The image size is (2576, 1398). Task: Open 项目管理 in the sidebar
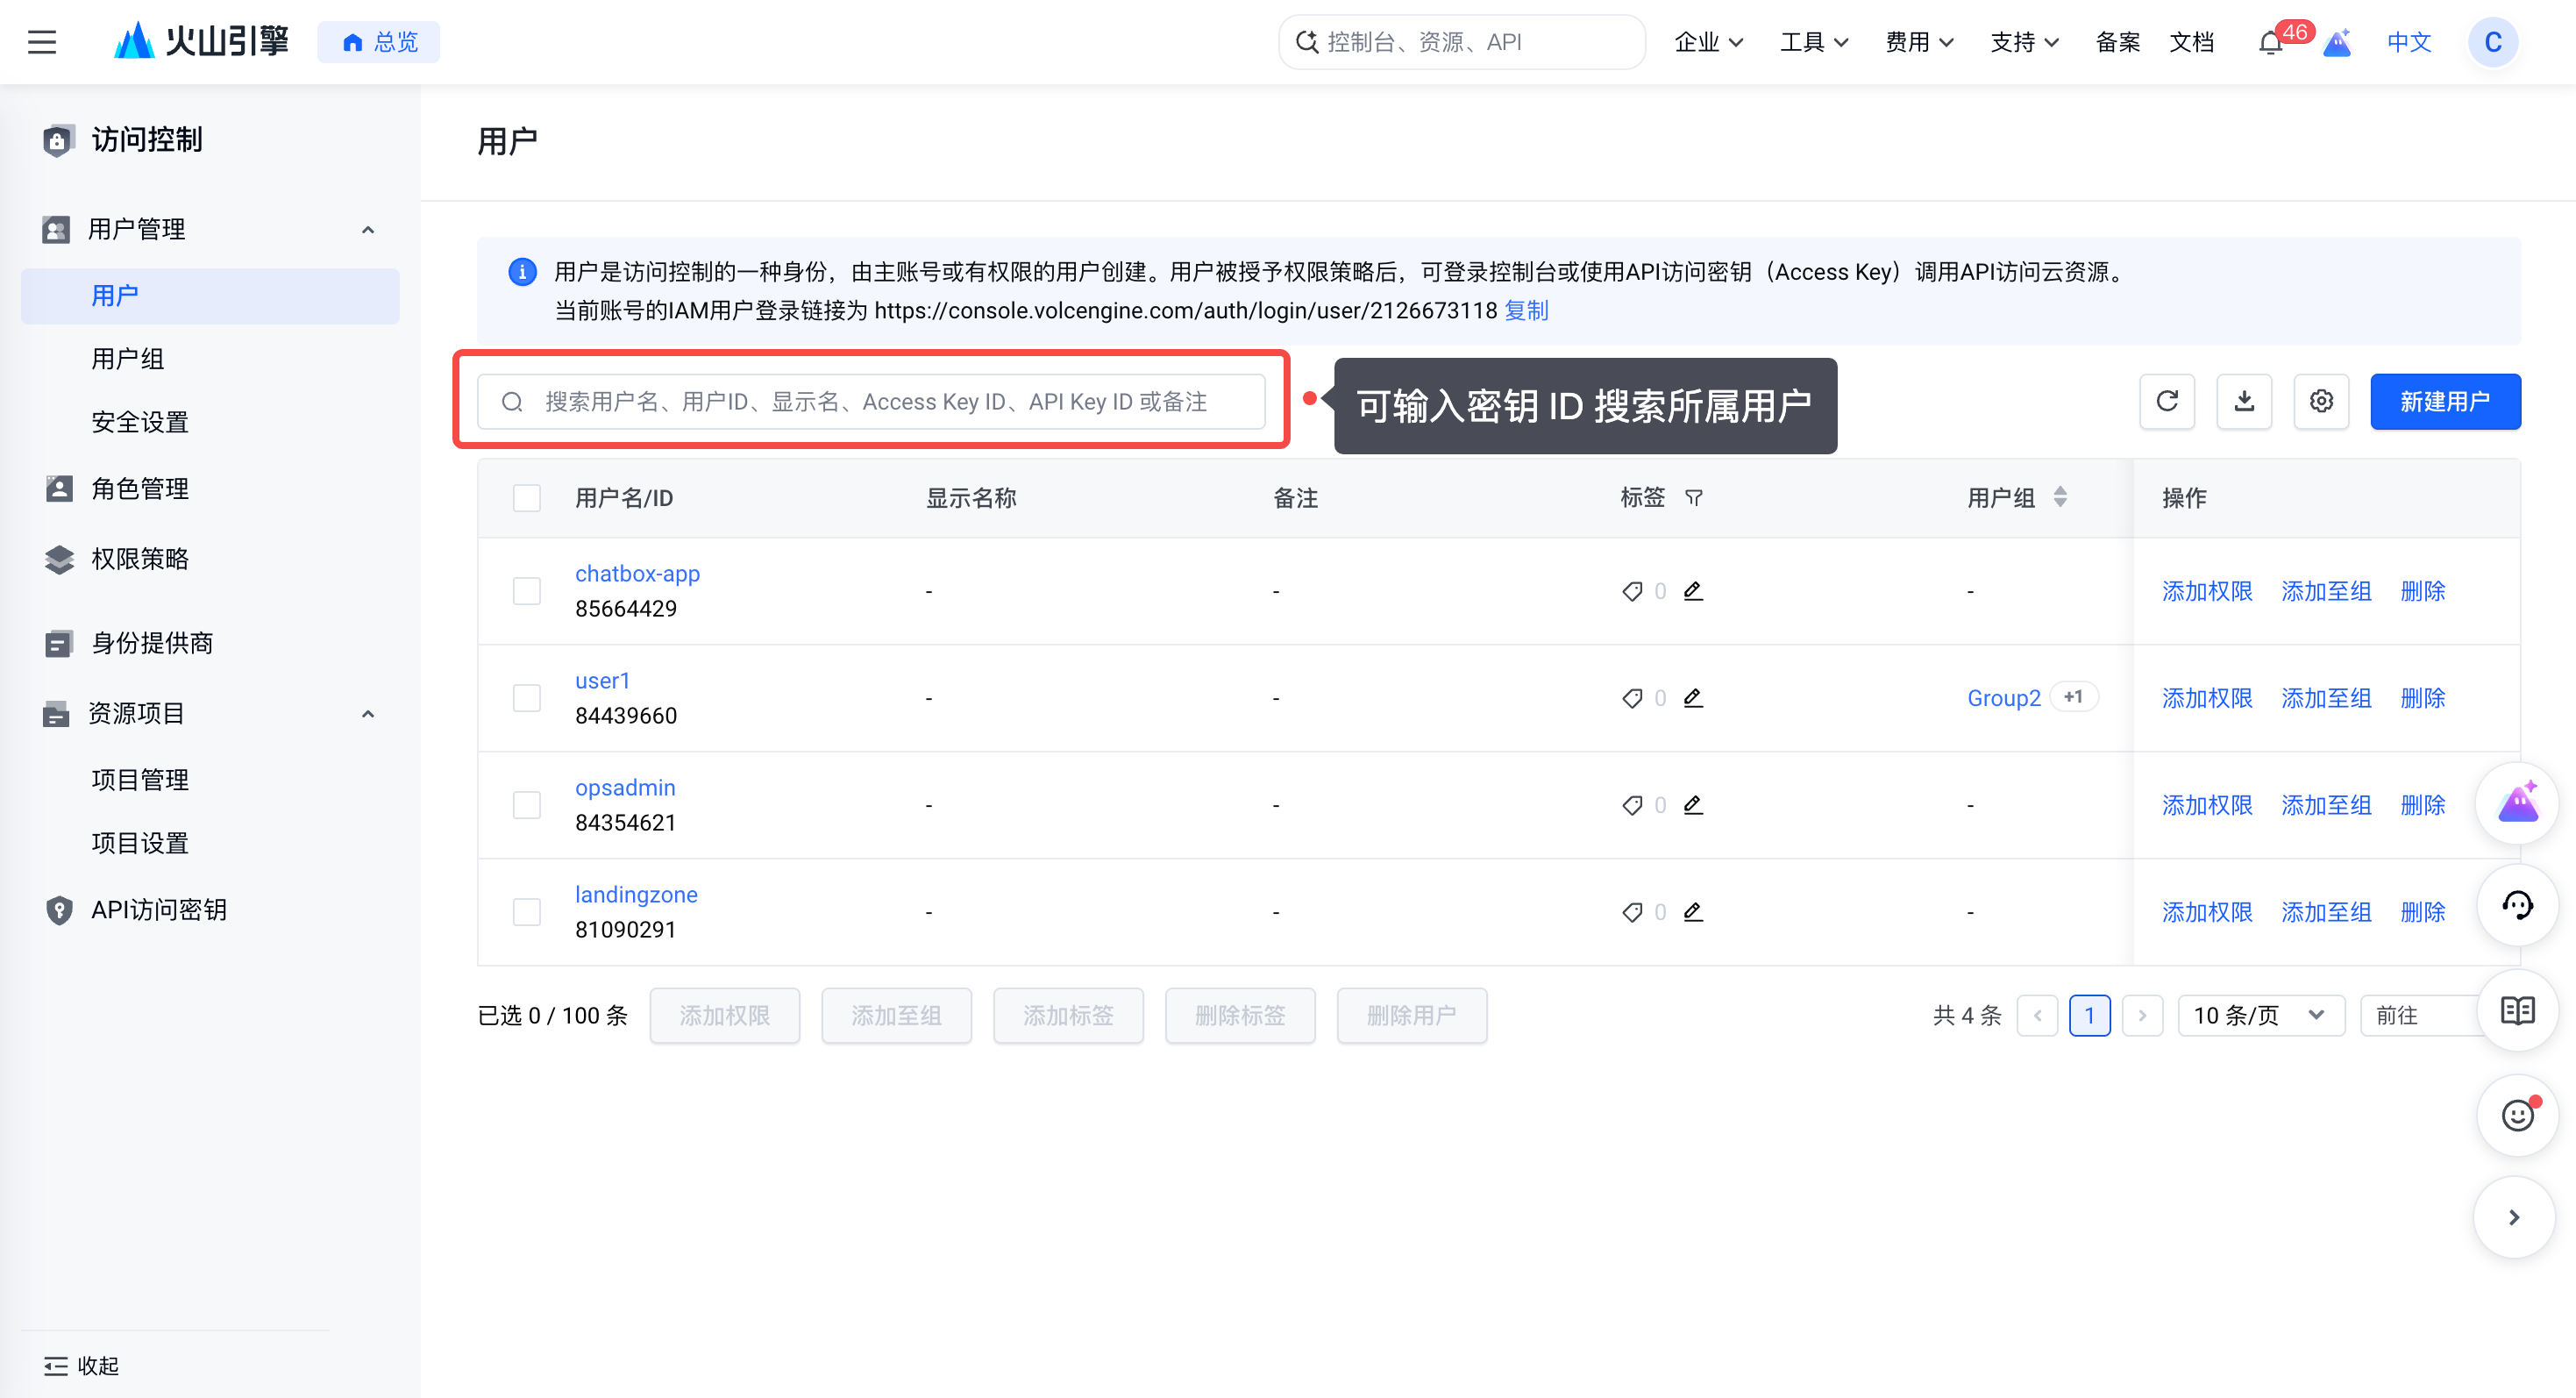click(140, 780)
